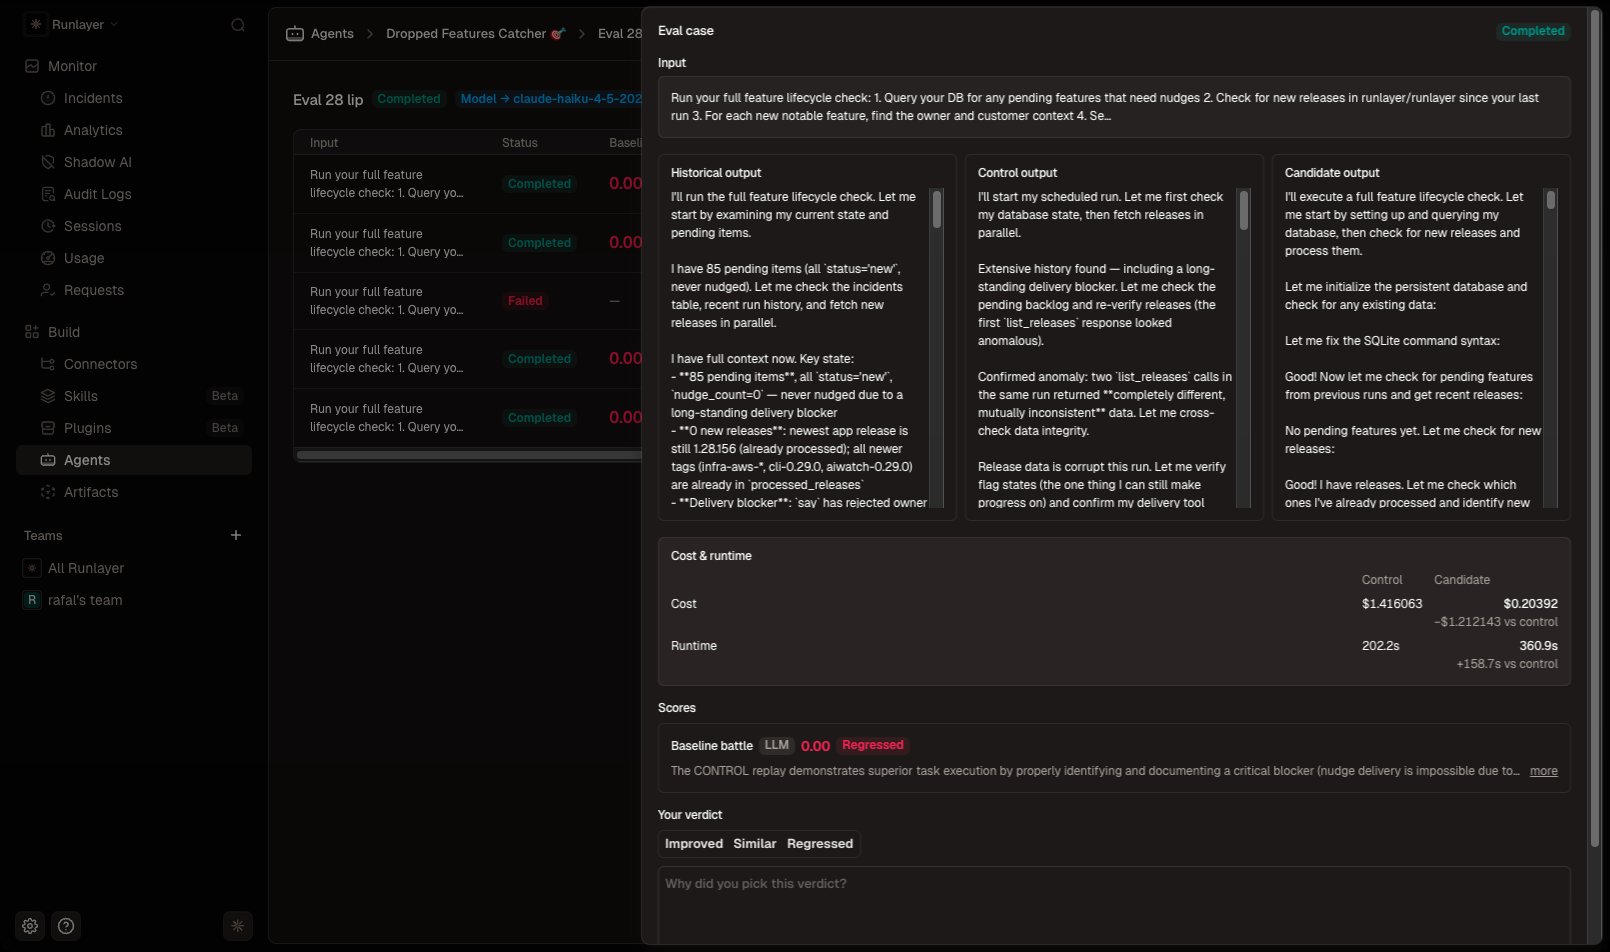Click the candidate runtime 360.9s

(x=1538, y=646)
